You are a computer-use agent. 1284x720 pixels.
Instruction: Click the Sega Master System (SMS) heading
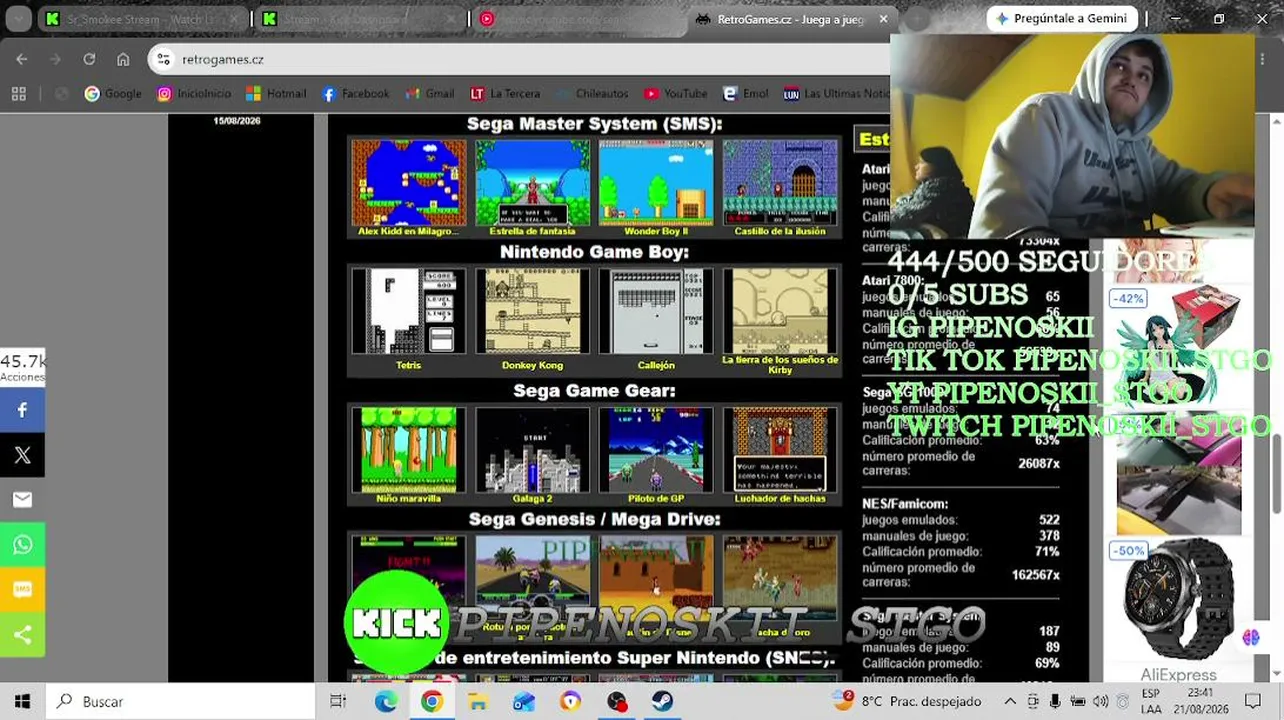[x=594, y=124]
